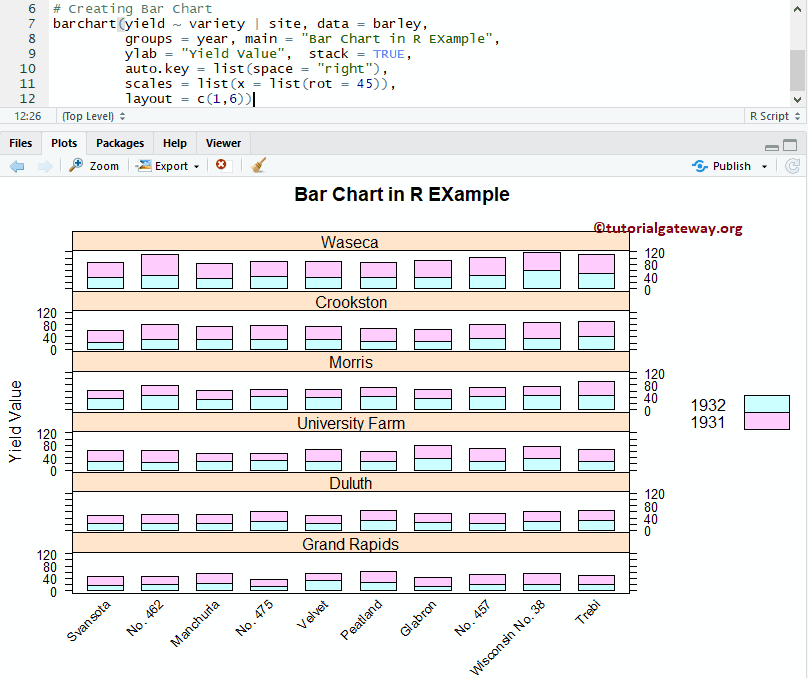
Task: Open the Export plot menu icon
Action: point(141,166)
